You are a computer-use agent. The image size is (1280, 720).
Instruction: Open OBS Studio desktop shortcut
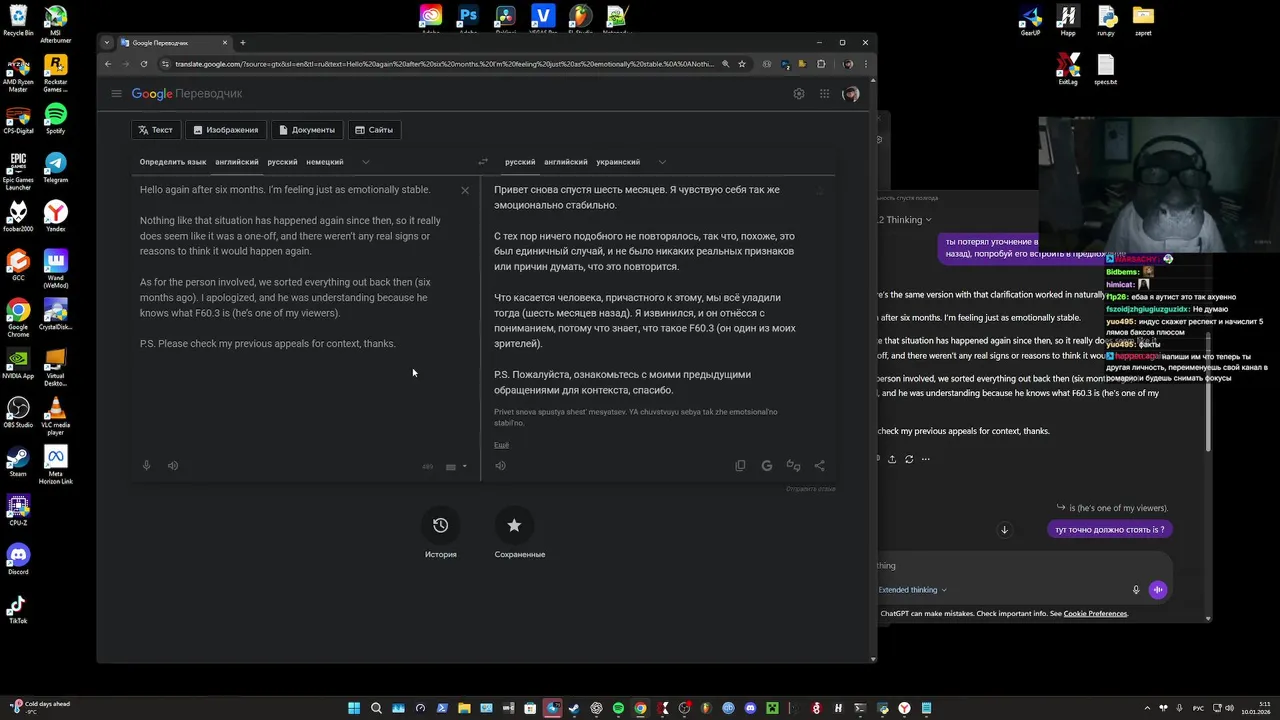[x=18, y=412]
